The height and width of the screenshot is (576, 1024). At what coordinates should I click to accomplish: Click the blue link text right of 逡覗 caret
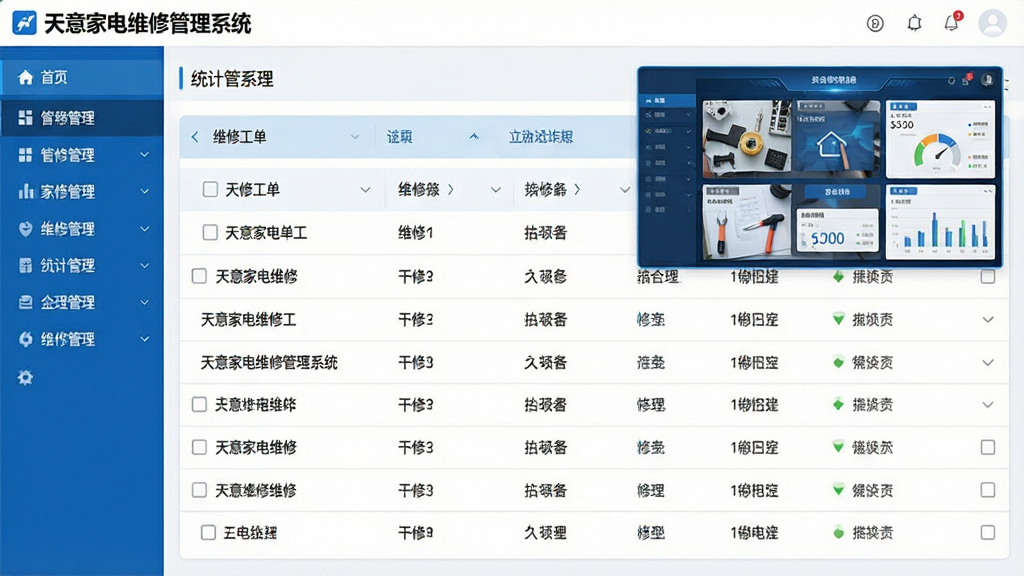[x=541, y=136]
